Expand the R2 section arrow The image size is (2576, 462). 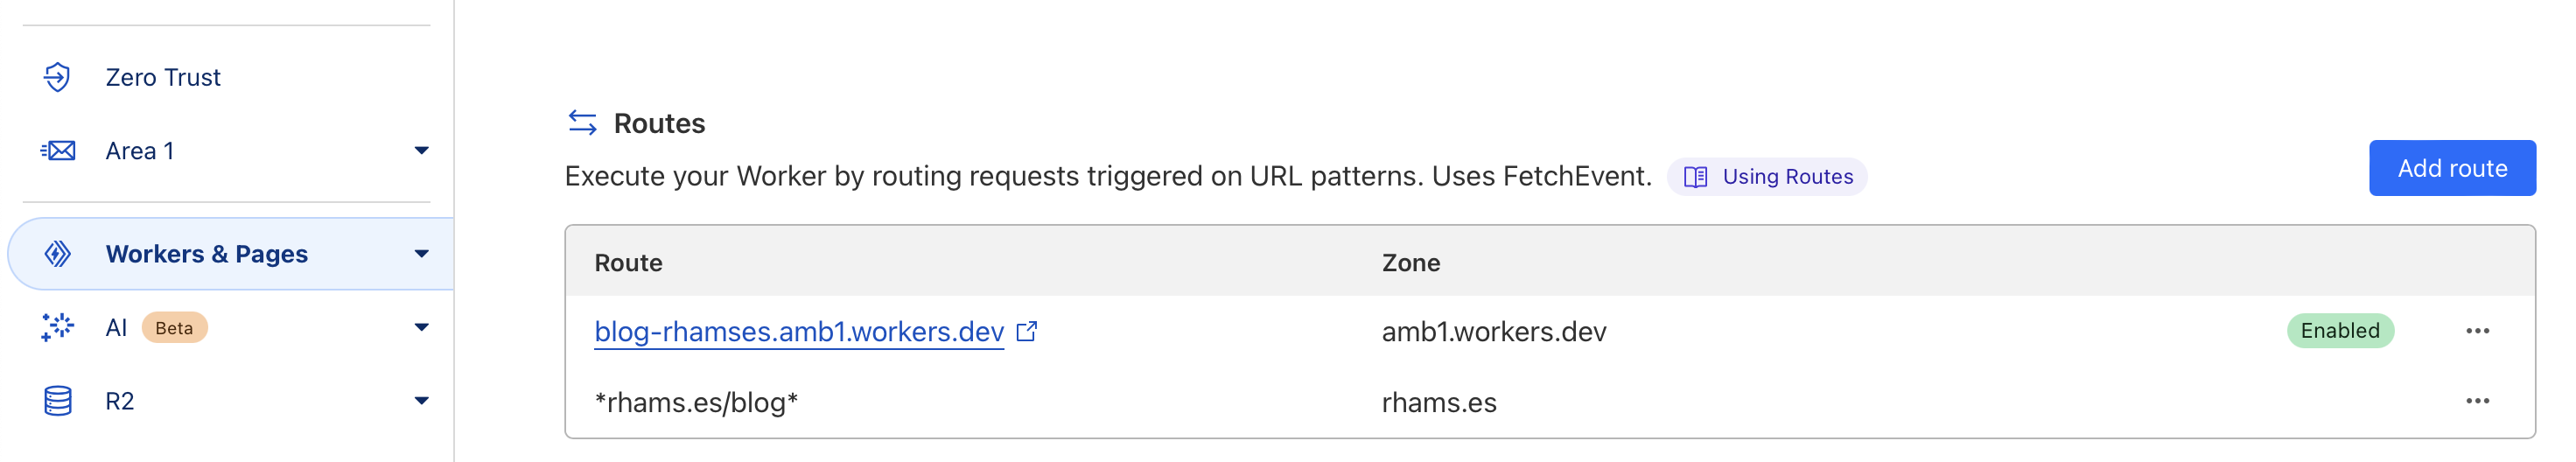[x=421, y=401]
